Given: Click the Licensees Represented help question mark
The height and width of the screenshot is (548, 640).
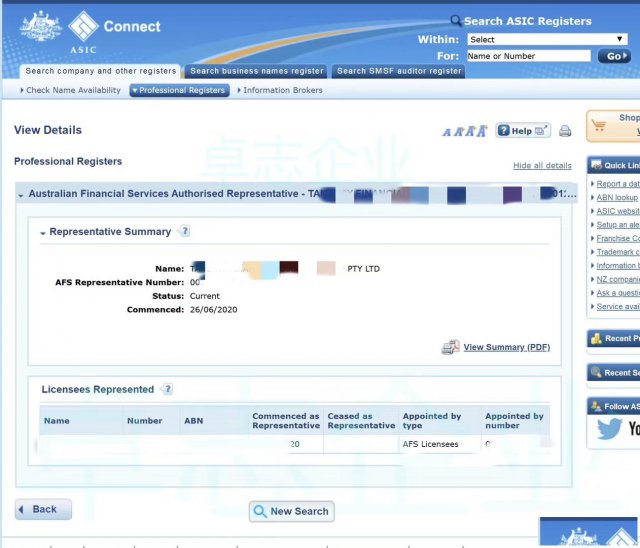Looking at the screenshot, I should [x=167, y=389].
